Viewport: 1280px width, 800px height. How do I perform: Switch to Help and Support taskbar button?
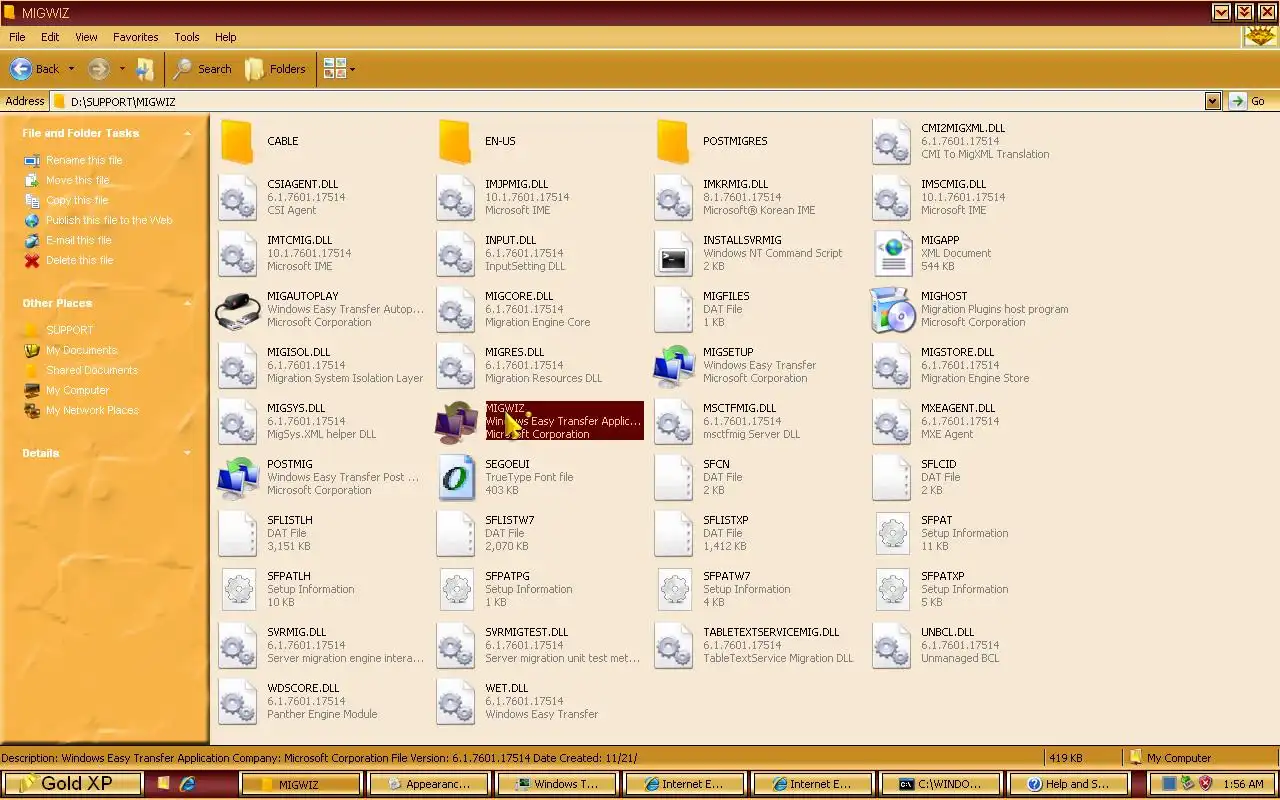[x=1069, y=784]
